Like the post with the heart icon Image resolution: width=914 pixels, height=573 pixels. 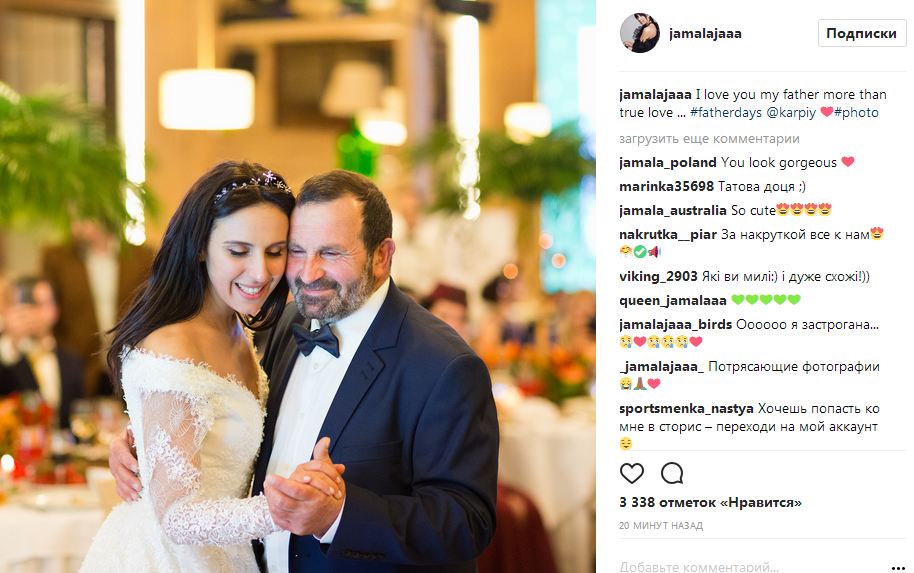[x=631, y=473]
